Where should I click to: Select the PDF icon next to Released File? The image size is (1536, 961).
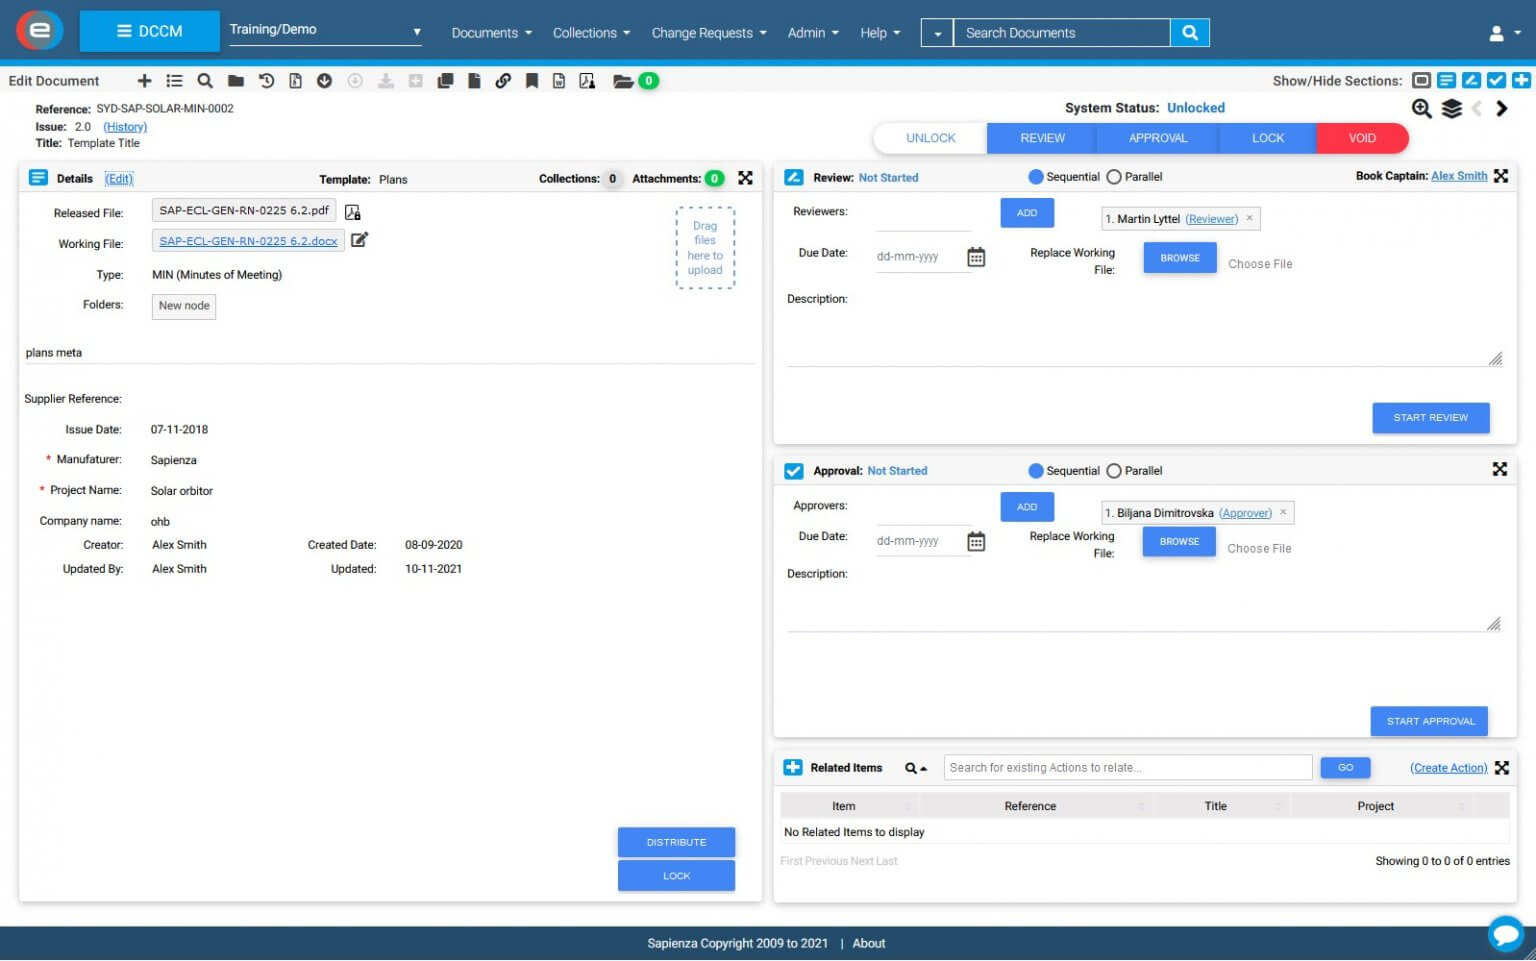pos(351,211)
